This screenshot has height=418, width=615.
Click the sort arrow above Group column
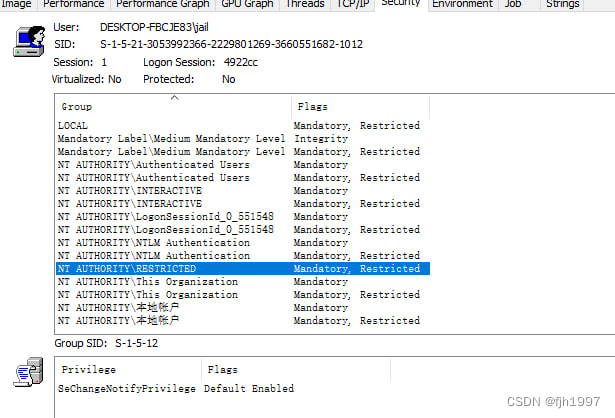(x=175, y=98)
